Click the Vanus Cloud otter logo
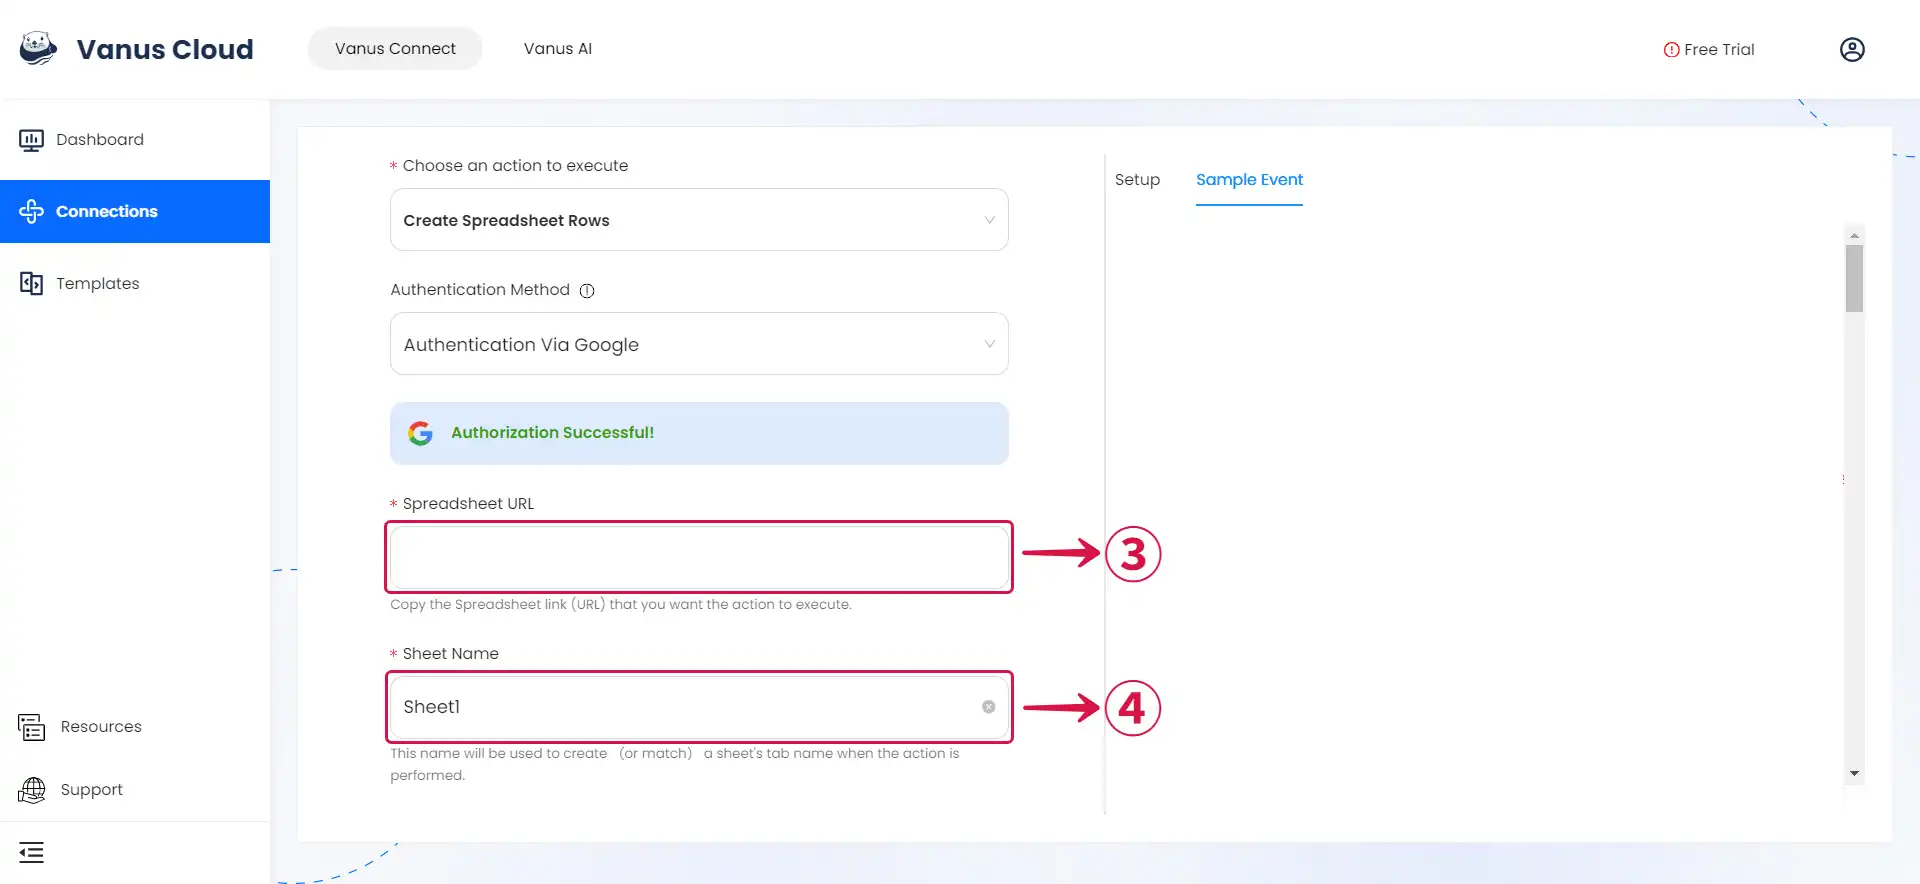 tap(38, 48)
